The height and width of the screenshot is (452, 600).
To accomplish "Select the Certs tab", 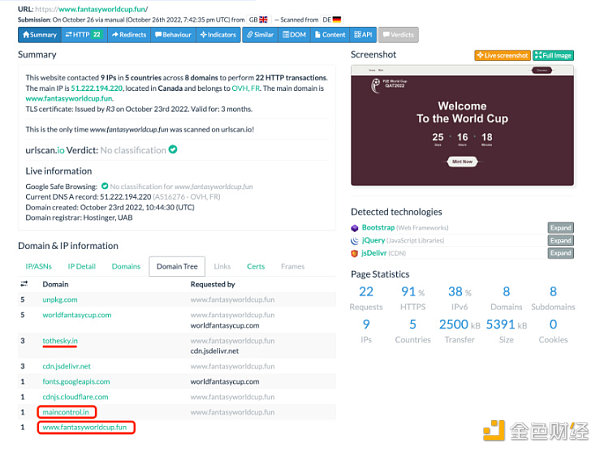I will [256, 266].
